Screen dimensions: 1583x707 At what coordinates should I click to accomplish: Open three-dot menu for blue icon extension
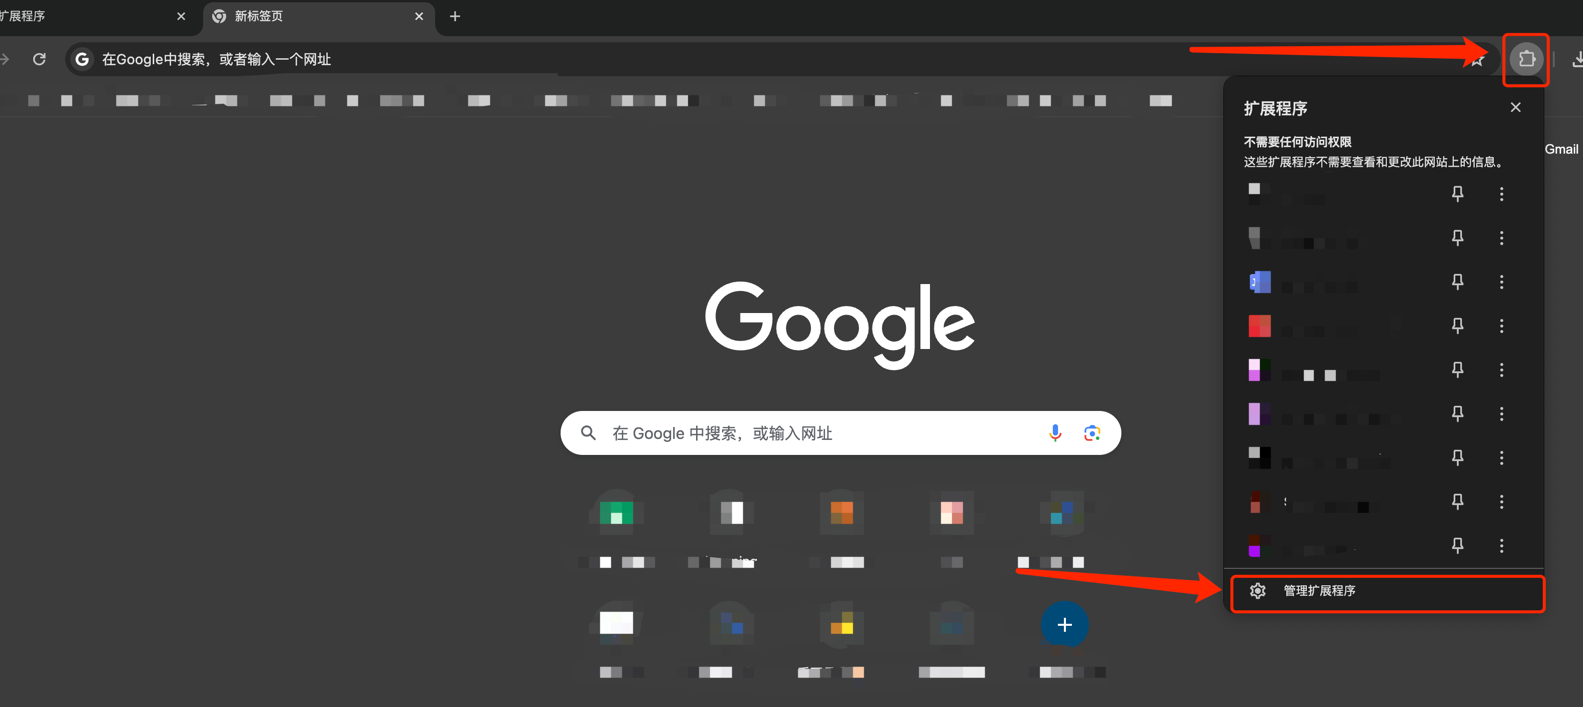[x=1501, y=282]
